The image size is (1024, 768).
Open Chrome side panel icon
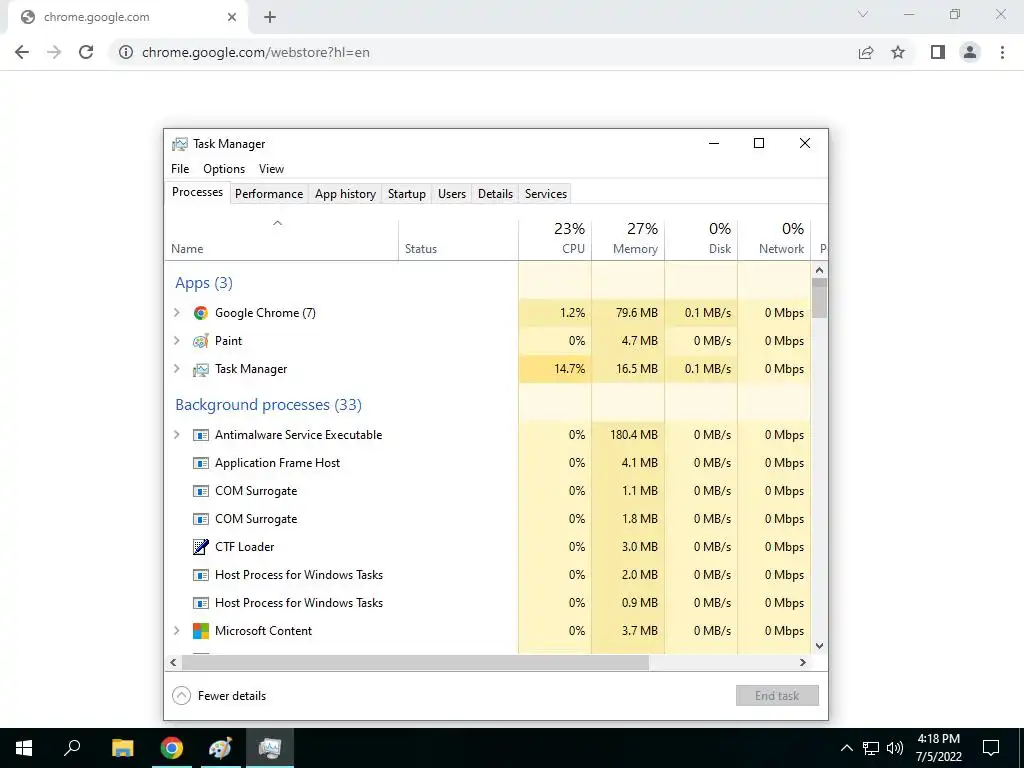coord(938,52)
